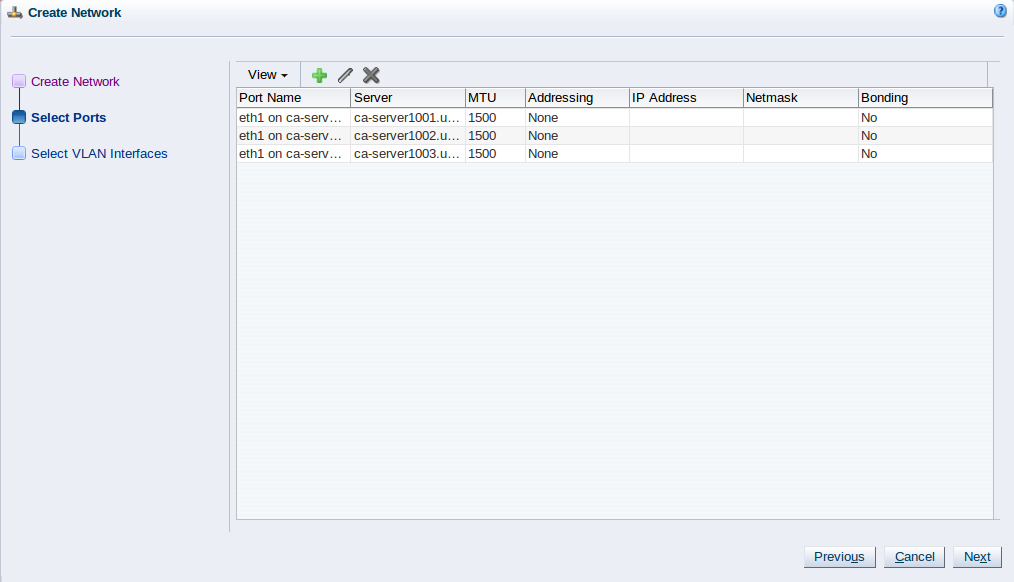1014x582 pixels.
Task: Click the Next button
Action: 977,557
